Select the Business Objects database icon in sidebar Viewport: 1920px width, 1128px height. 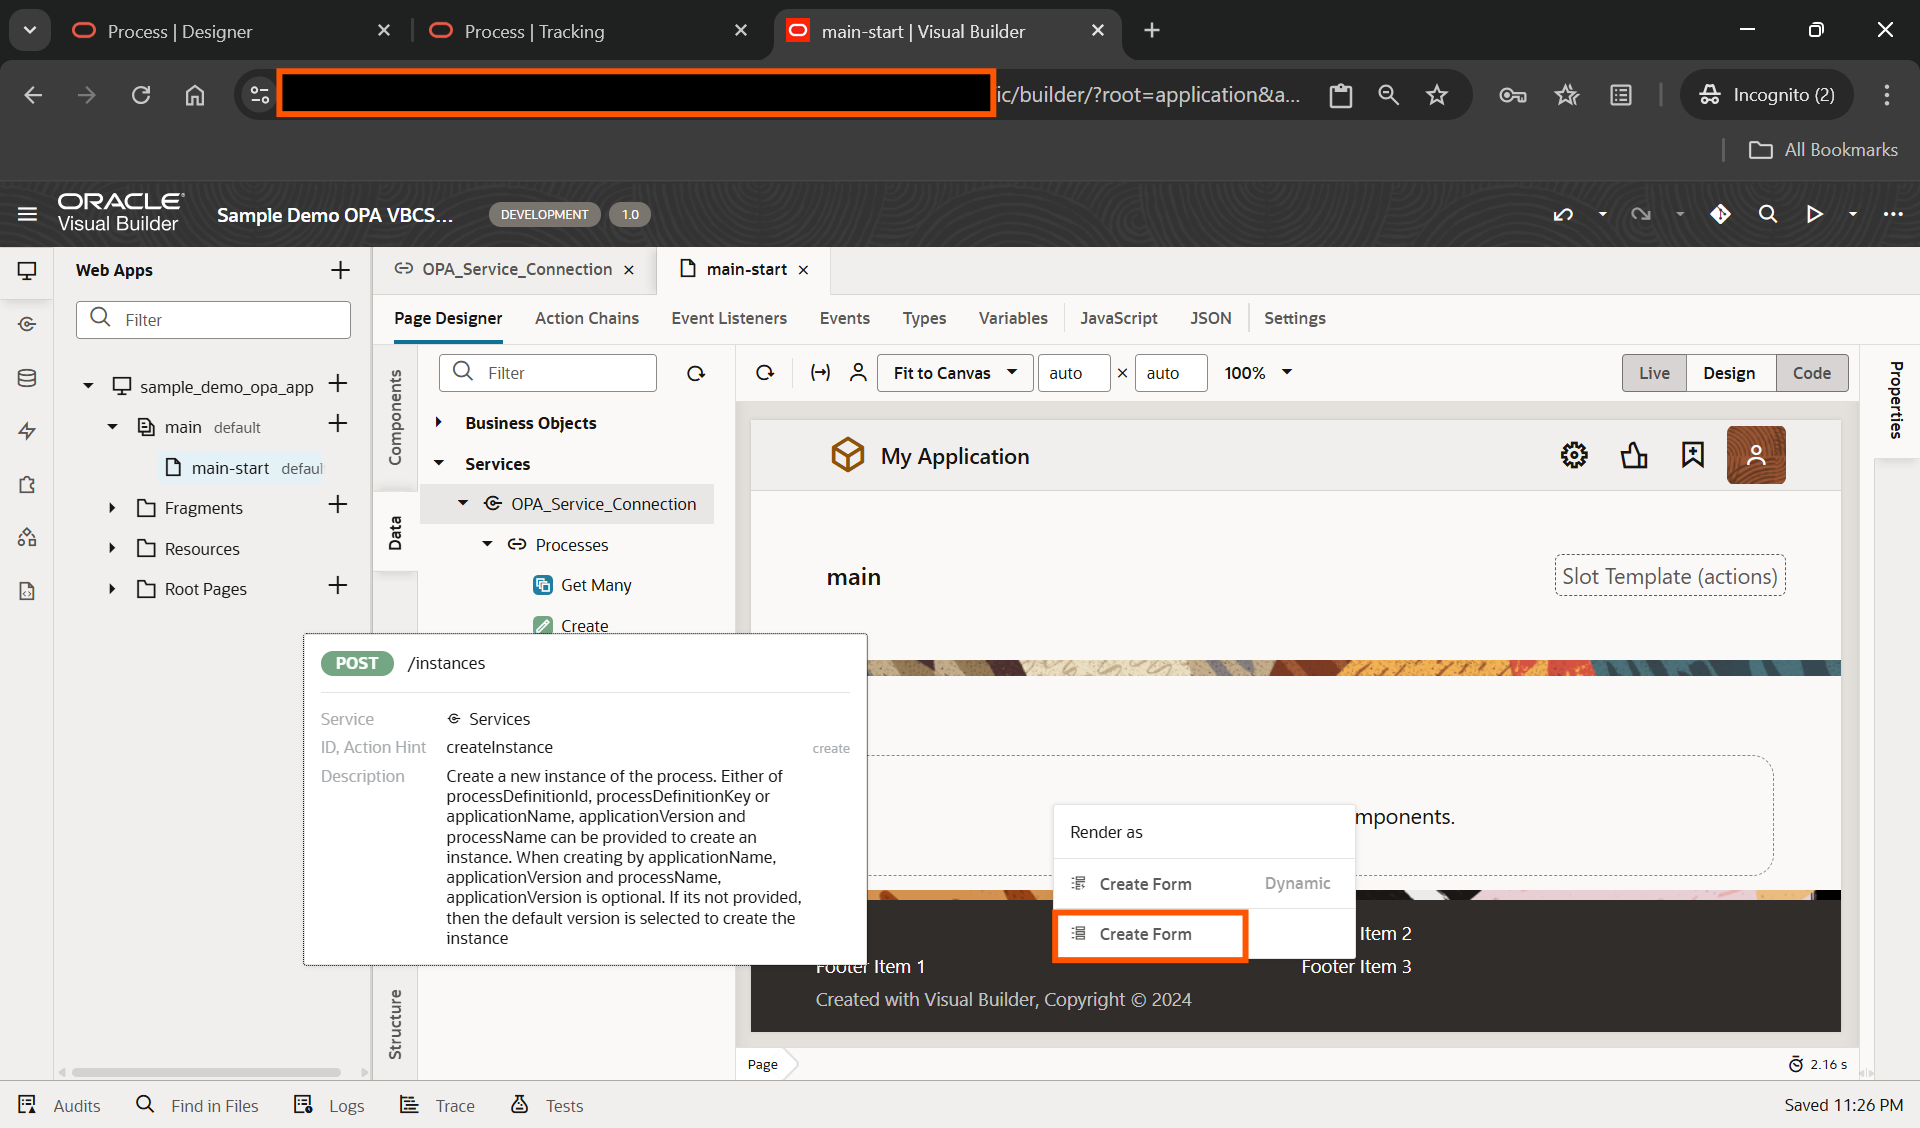click(27, 377)
